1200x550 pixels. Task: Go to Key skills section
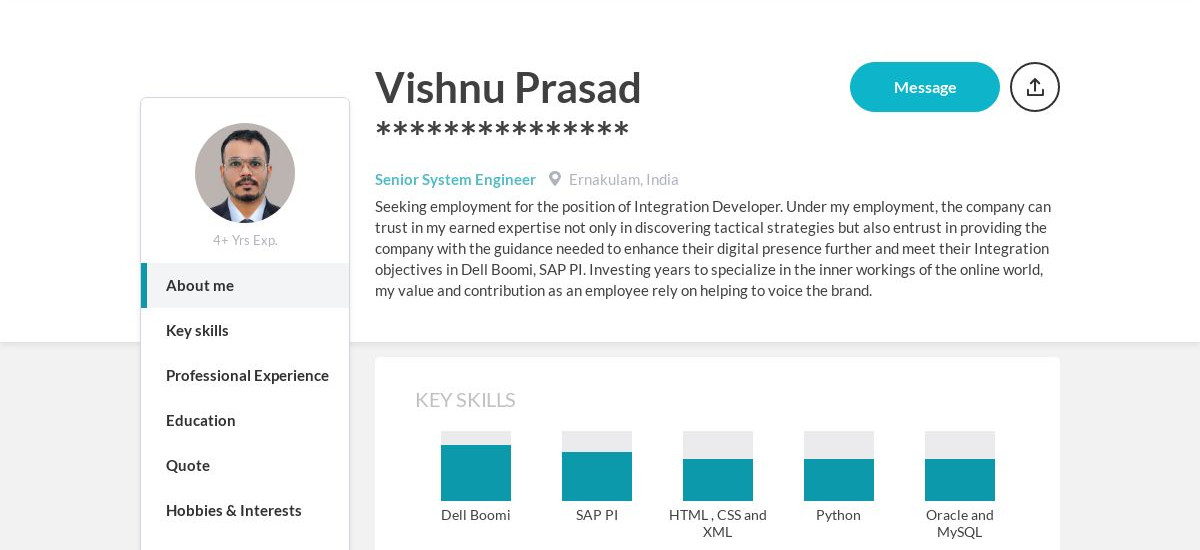point(245,330)
